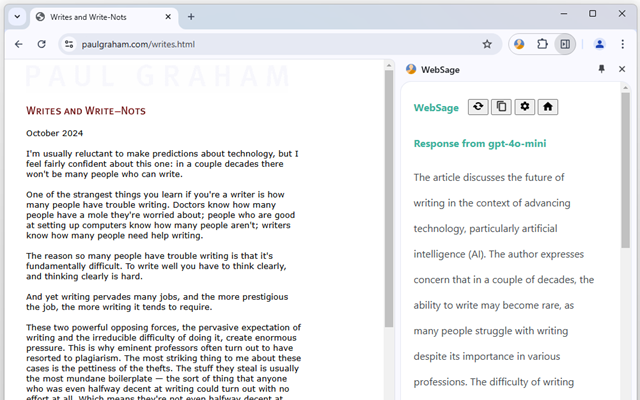The height and width of the screenshot is (400, 640).
Task: Click the article scrollbar up arrow
Action: click(389, 65)
